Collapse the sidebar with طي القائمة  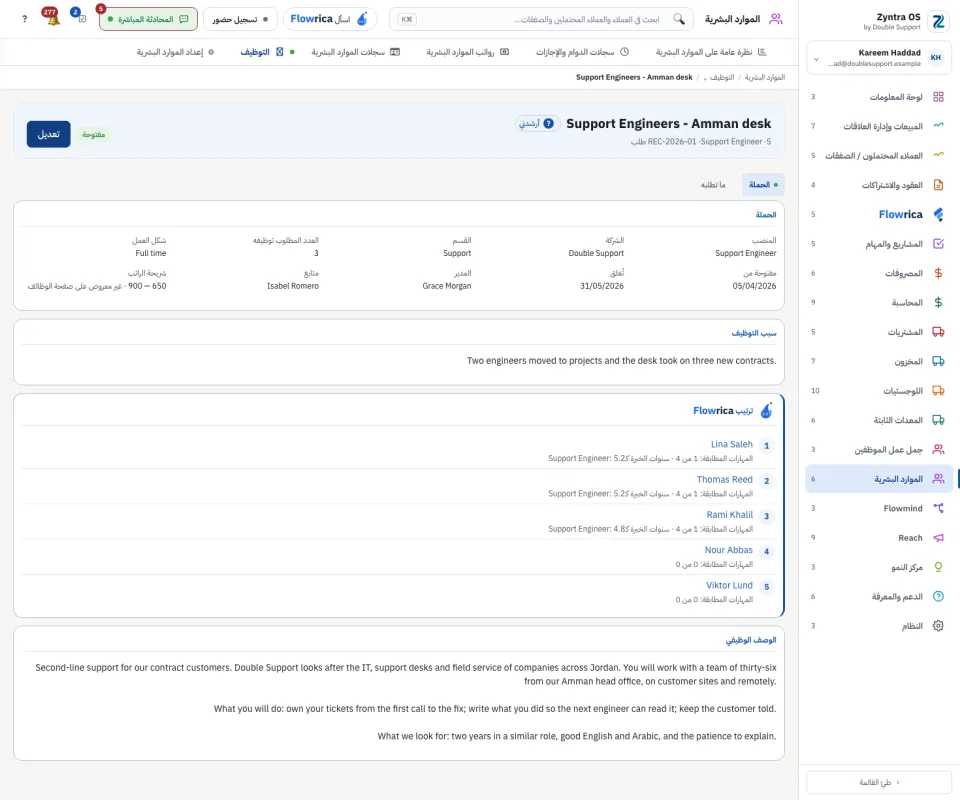coord(879,782)
